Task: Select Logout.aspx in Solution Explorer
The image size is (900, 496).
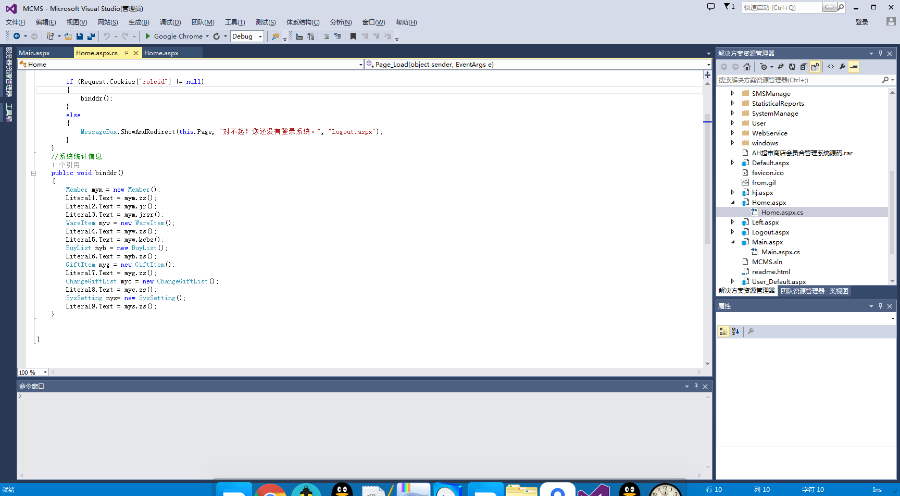Action: (770, 232)
